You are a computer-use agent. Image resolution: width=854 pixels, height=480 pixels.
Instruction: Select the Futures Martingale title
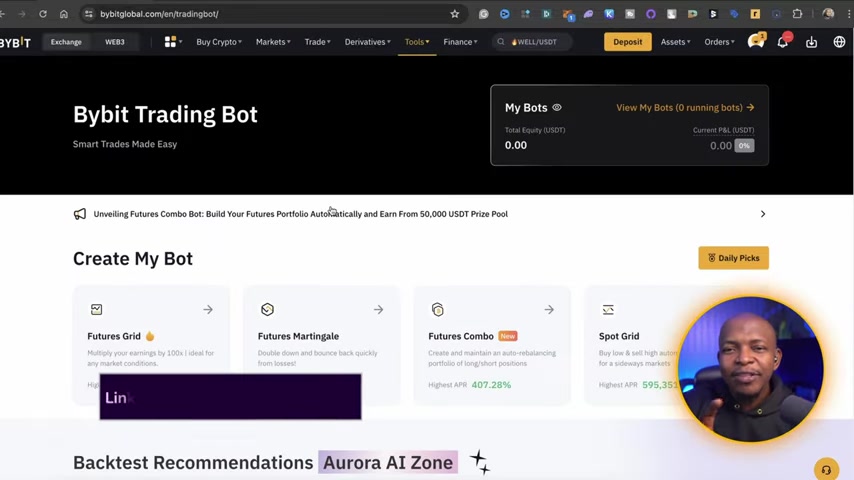click(x=298, y=336)
